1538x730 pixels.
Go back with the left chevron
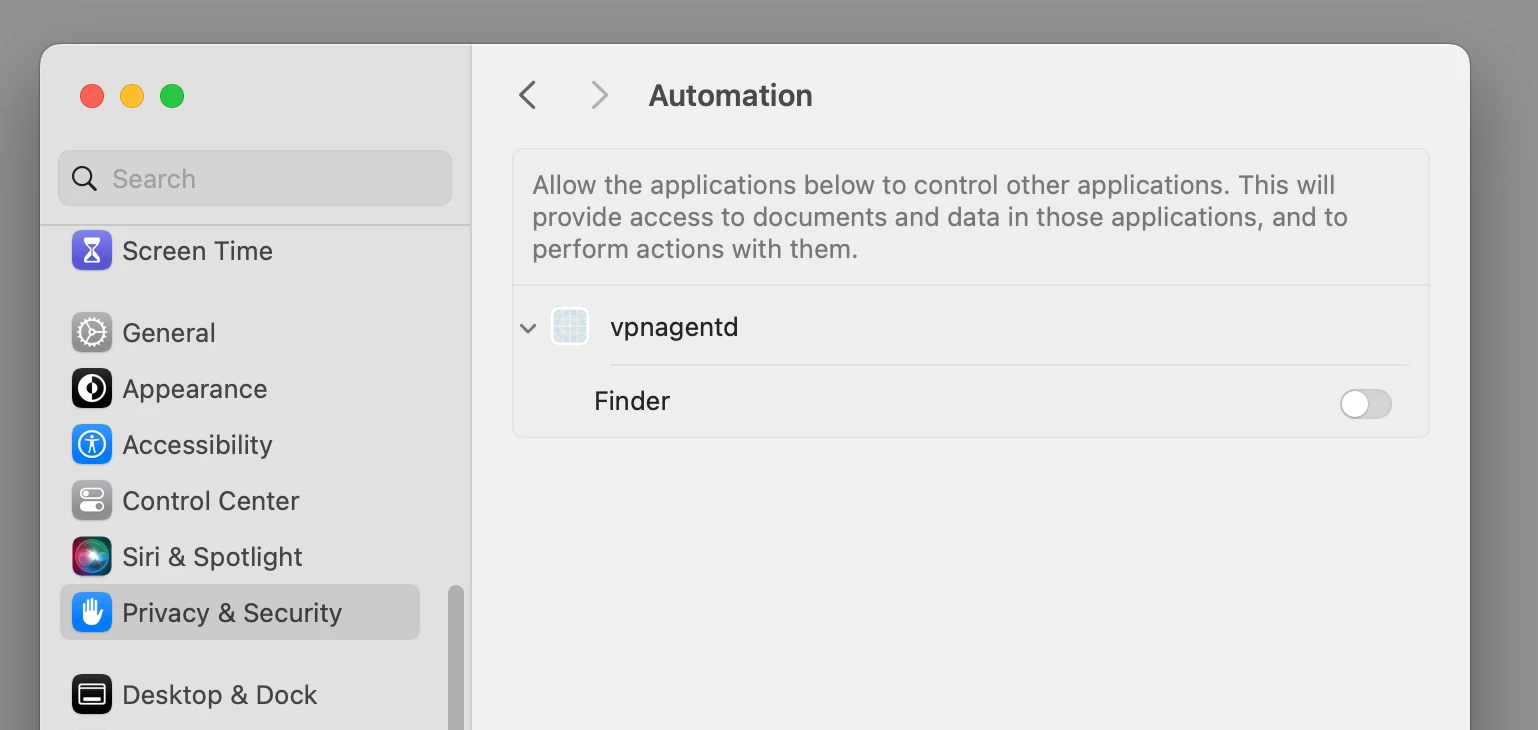tap(528, 95)
